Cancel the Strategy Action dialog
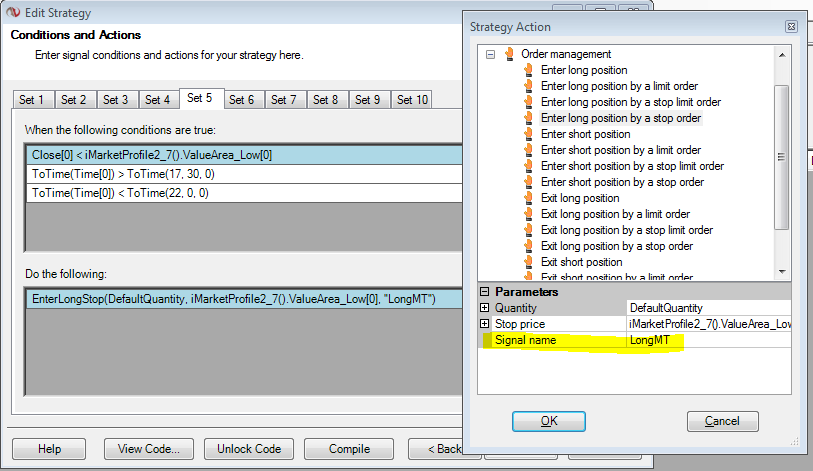This screenshot has height=471, width=813. pyautogui.click(x=722, y=421)
